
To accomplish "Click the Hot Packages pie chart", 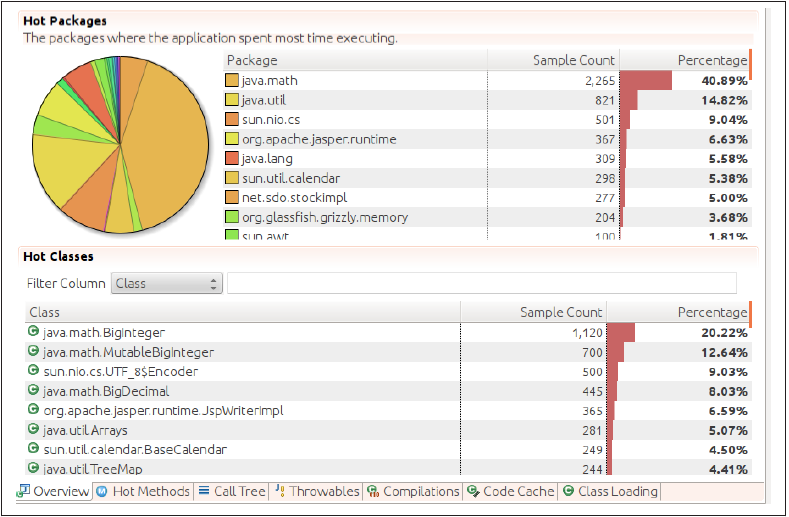I will point(120,144).
